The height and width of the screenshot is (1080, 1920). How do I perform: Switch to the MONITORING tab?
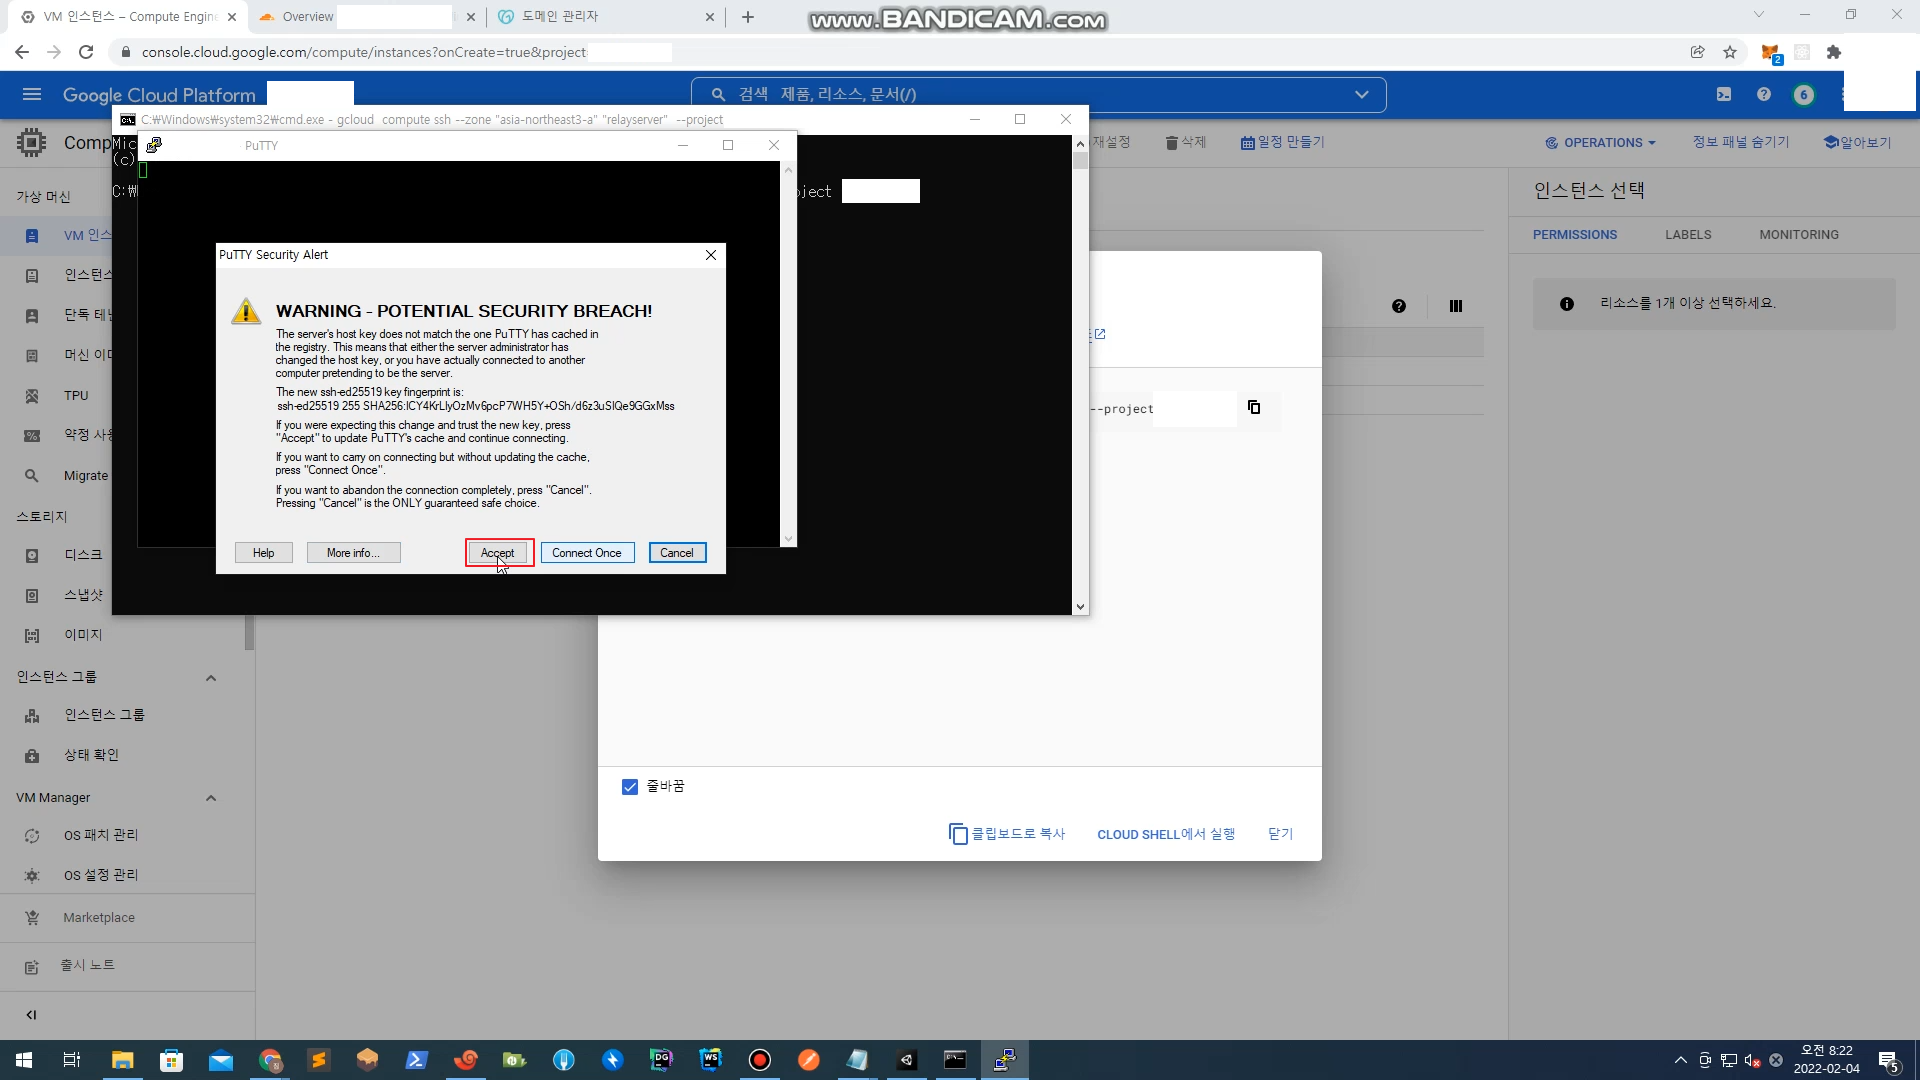click(1799, 234)
